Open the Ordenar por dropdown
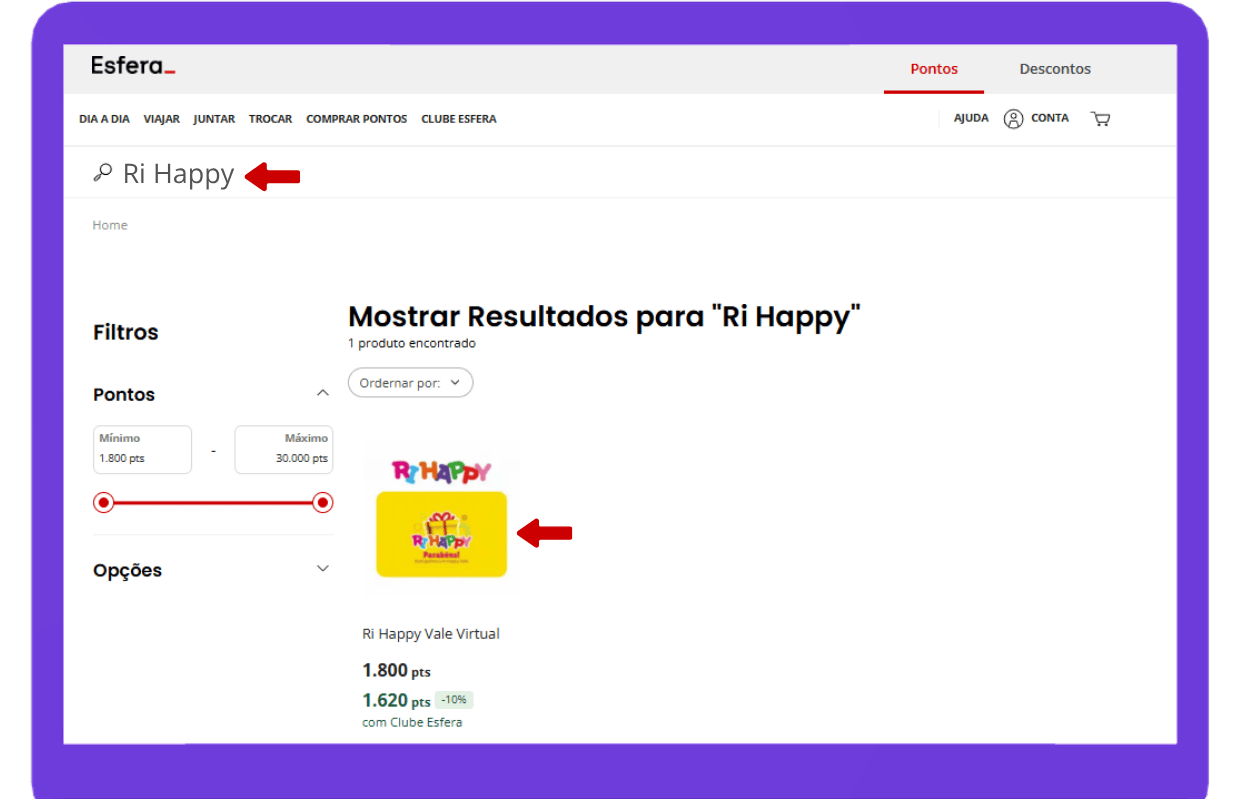 pos(410,383)
